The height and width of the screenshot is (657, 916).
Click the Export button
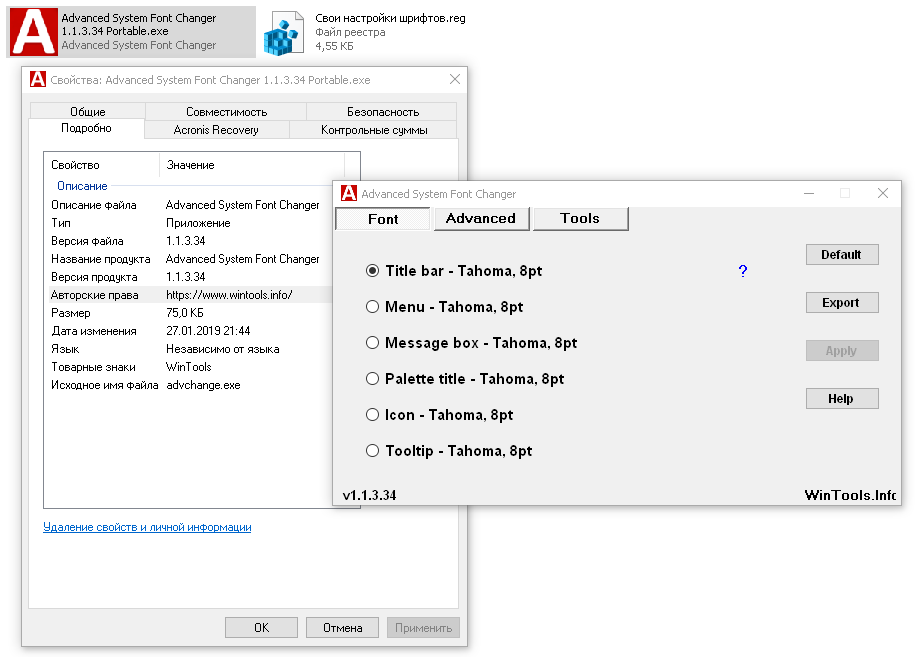[x=842, y=303]
